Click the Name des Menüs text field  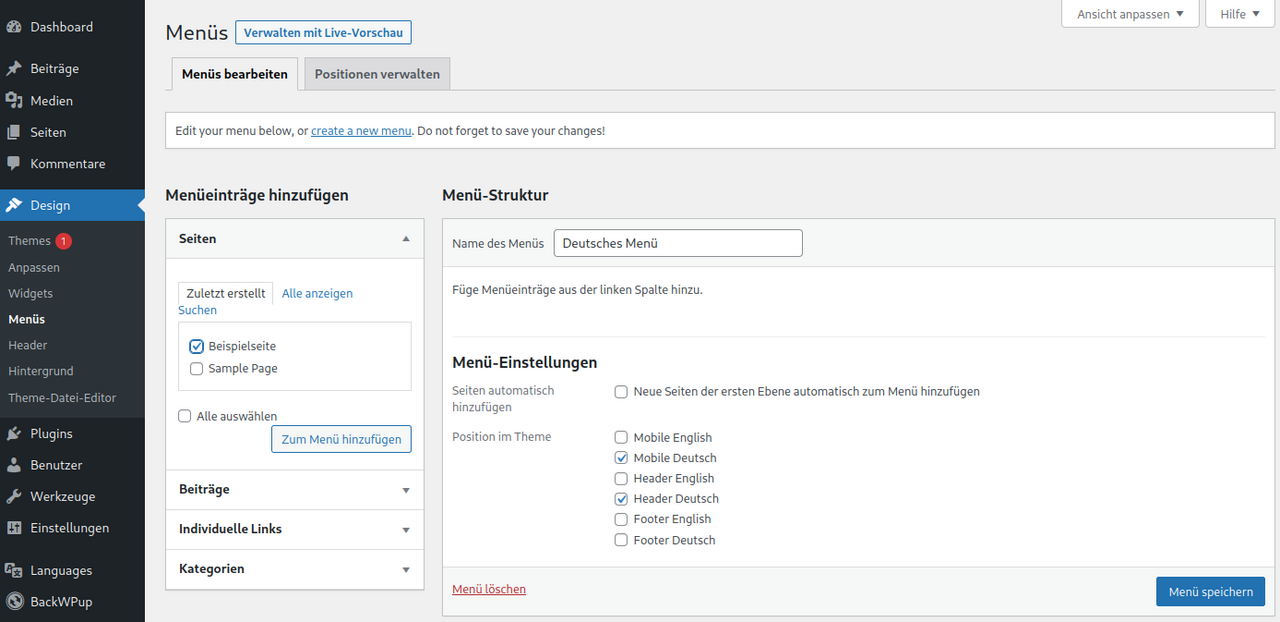click(677, 243)
